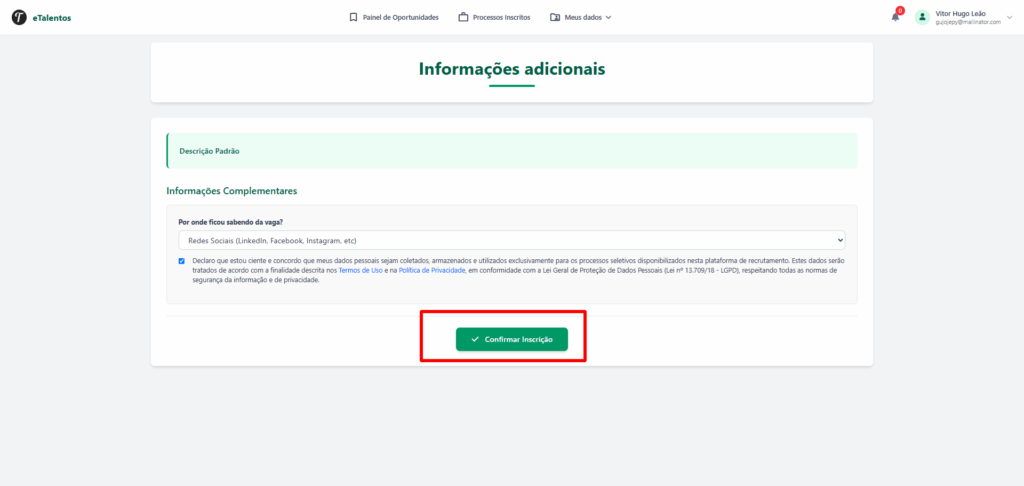
Task: Open the Termos de Uso link
Action: click(x=360, y=270)
